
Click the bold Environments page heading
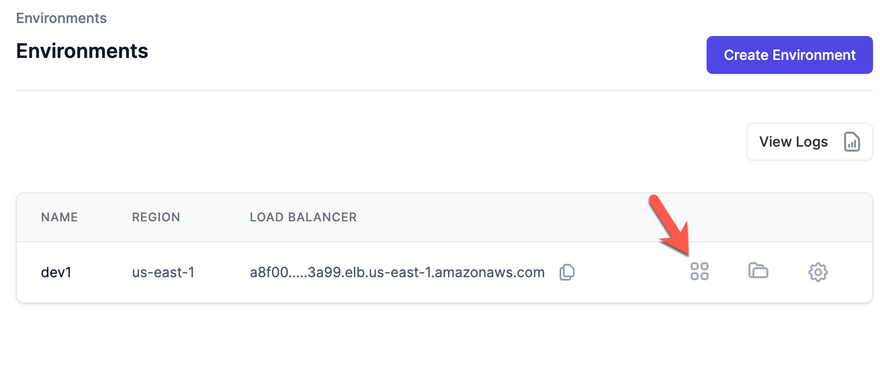[82, 51]
